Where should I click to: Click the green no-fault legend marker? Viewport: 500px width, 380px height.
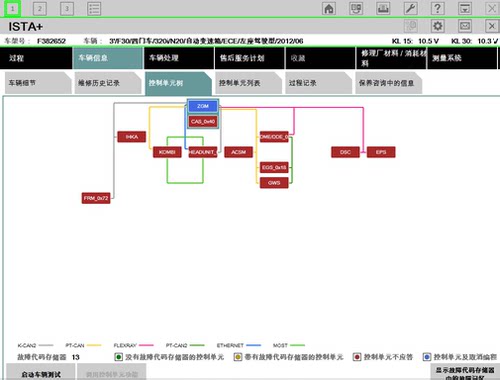(x=118, y=357)
